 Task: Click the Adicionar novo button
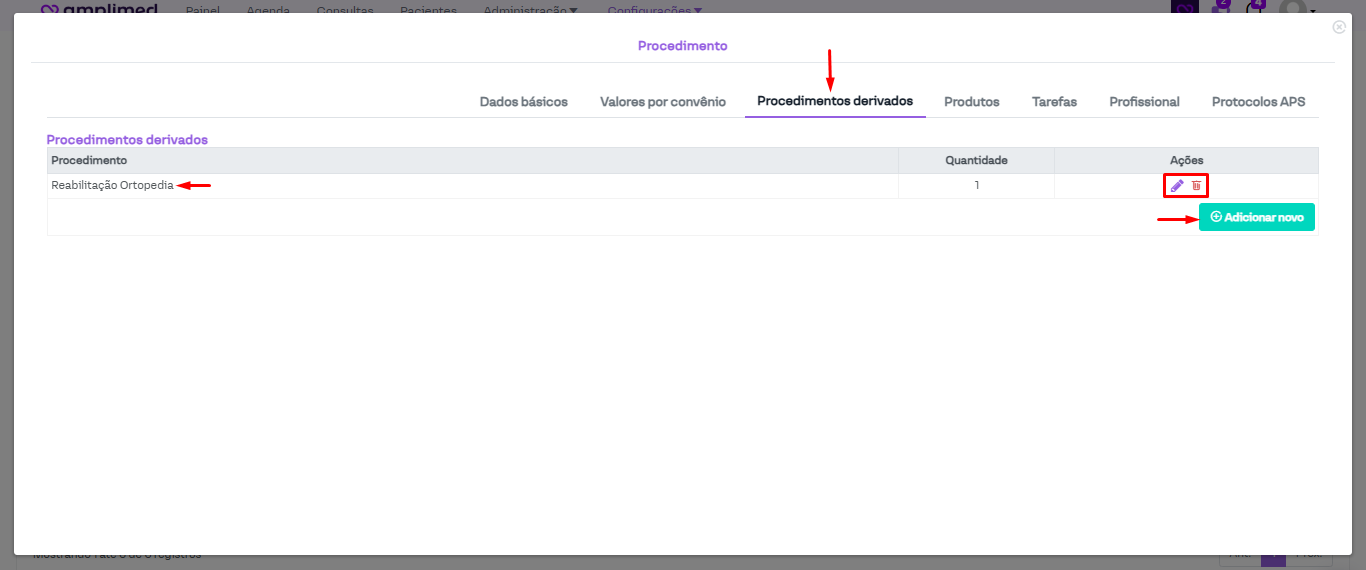tap(1256, 217)
